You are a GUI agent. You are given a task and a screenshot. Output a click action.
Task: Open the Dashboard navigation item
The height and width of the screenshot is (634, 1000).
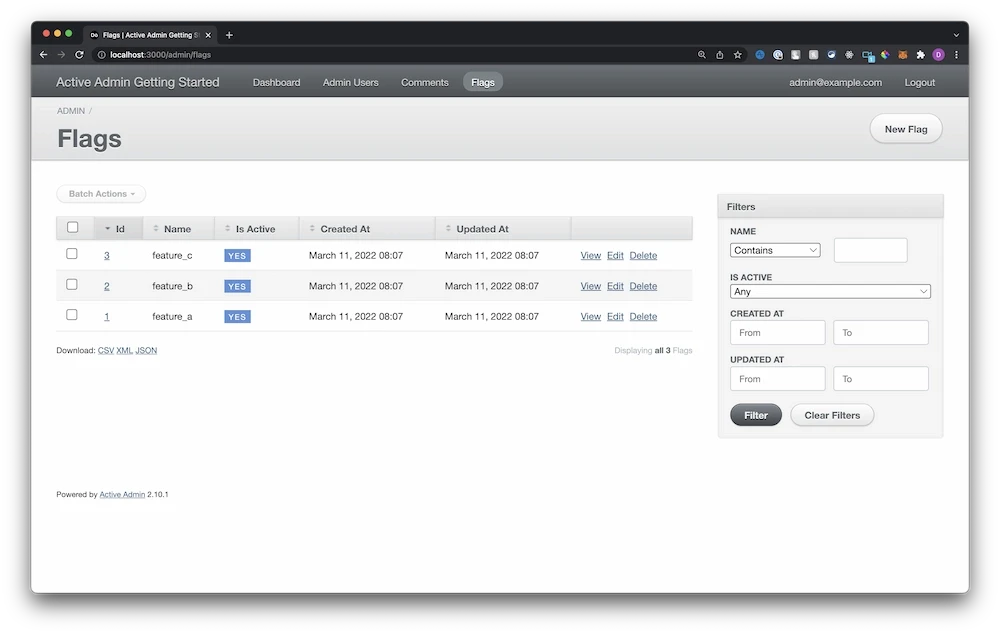click(276, 82)
